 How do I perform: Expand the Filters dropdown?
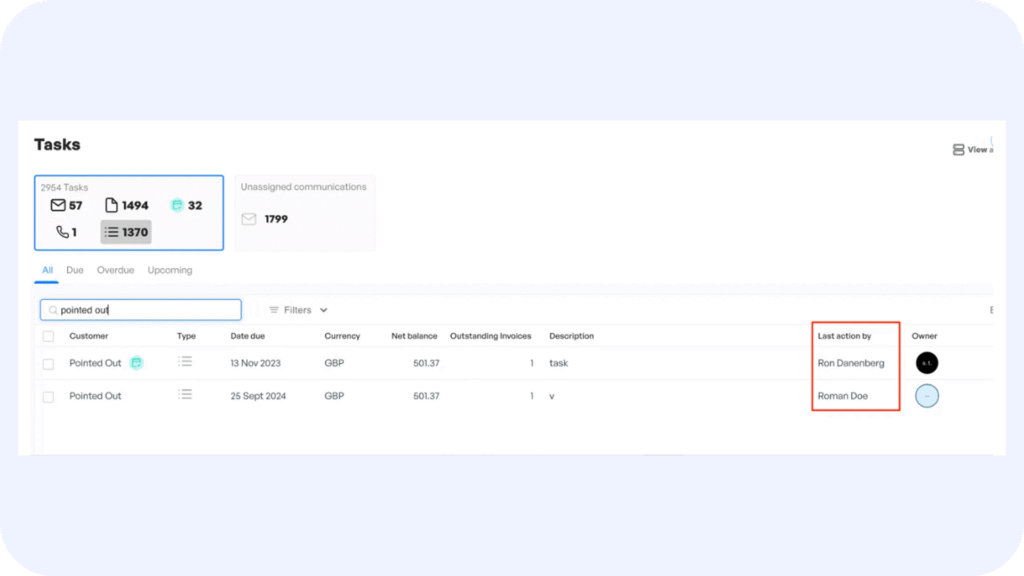pos(298,310)
